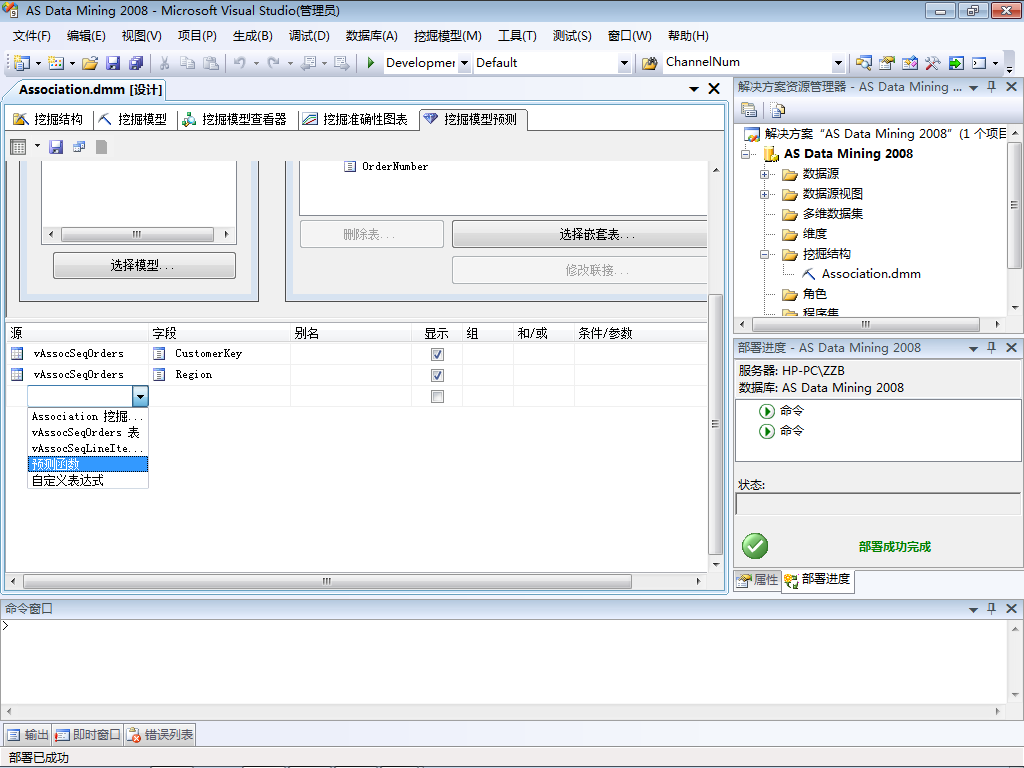Pin the deployment progress panel
This screenshot has height=768, width=1024.
click(x=991, y=347)
